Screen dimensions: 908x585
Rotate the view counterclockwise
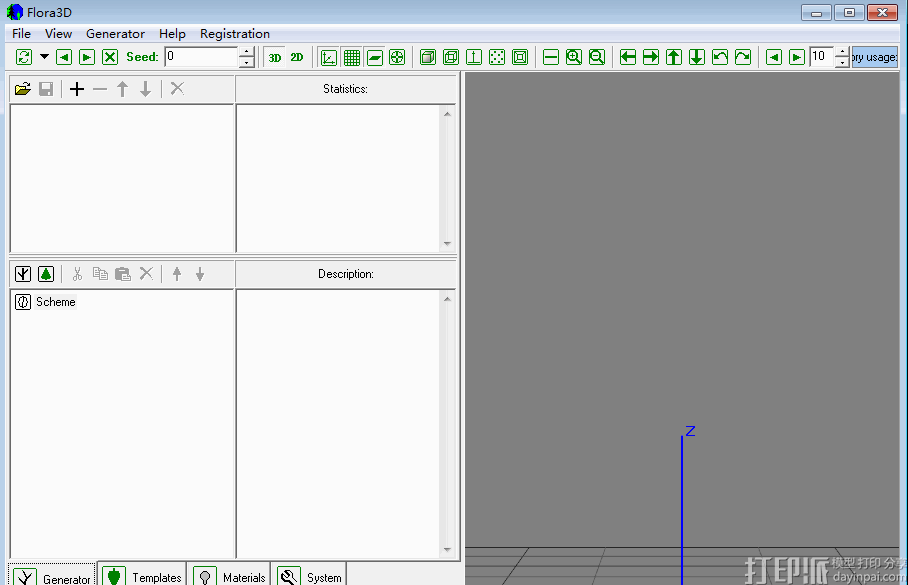[x=720, y=57]
